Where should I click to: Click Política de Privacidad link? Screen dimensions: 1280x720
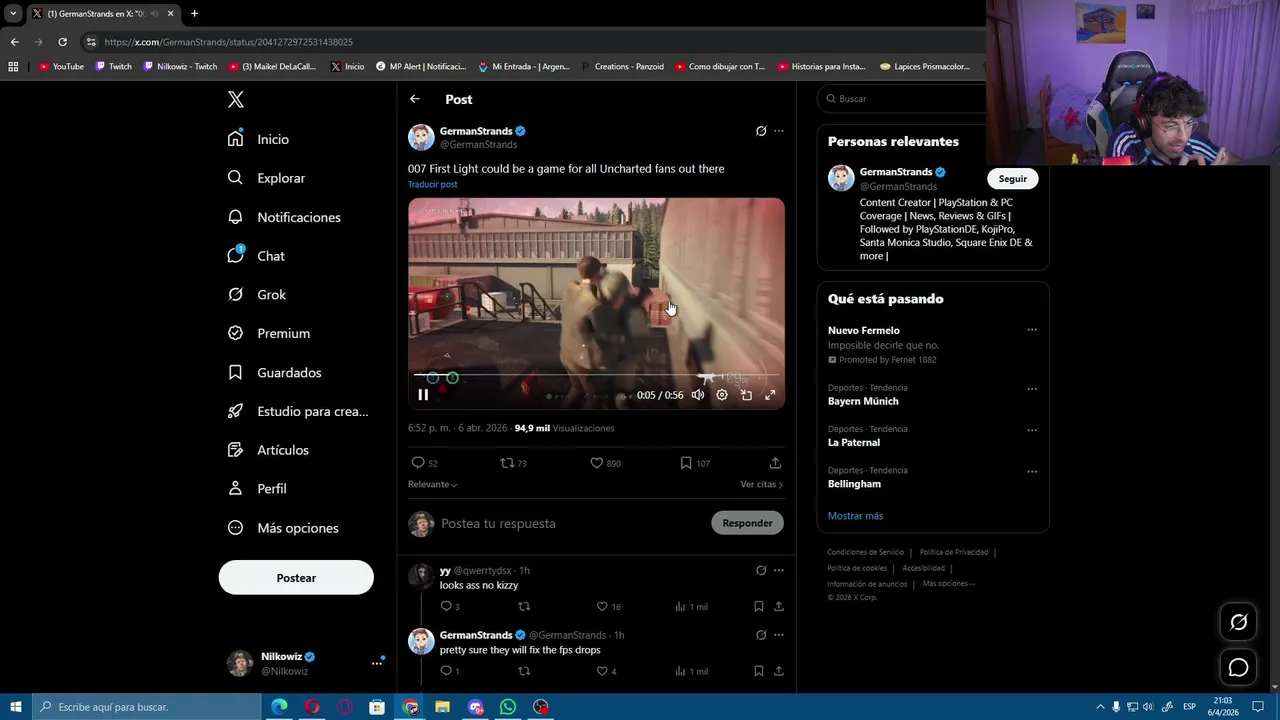tap(954, 552)
